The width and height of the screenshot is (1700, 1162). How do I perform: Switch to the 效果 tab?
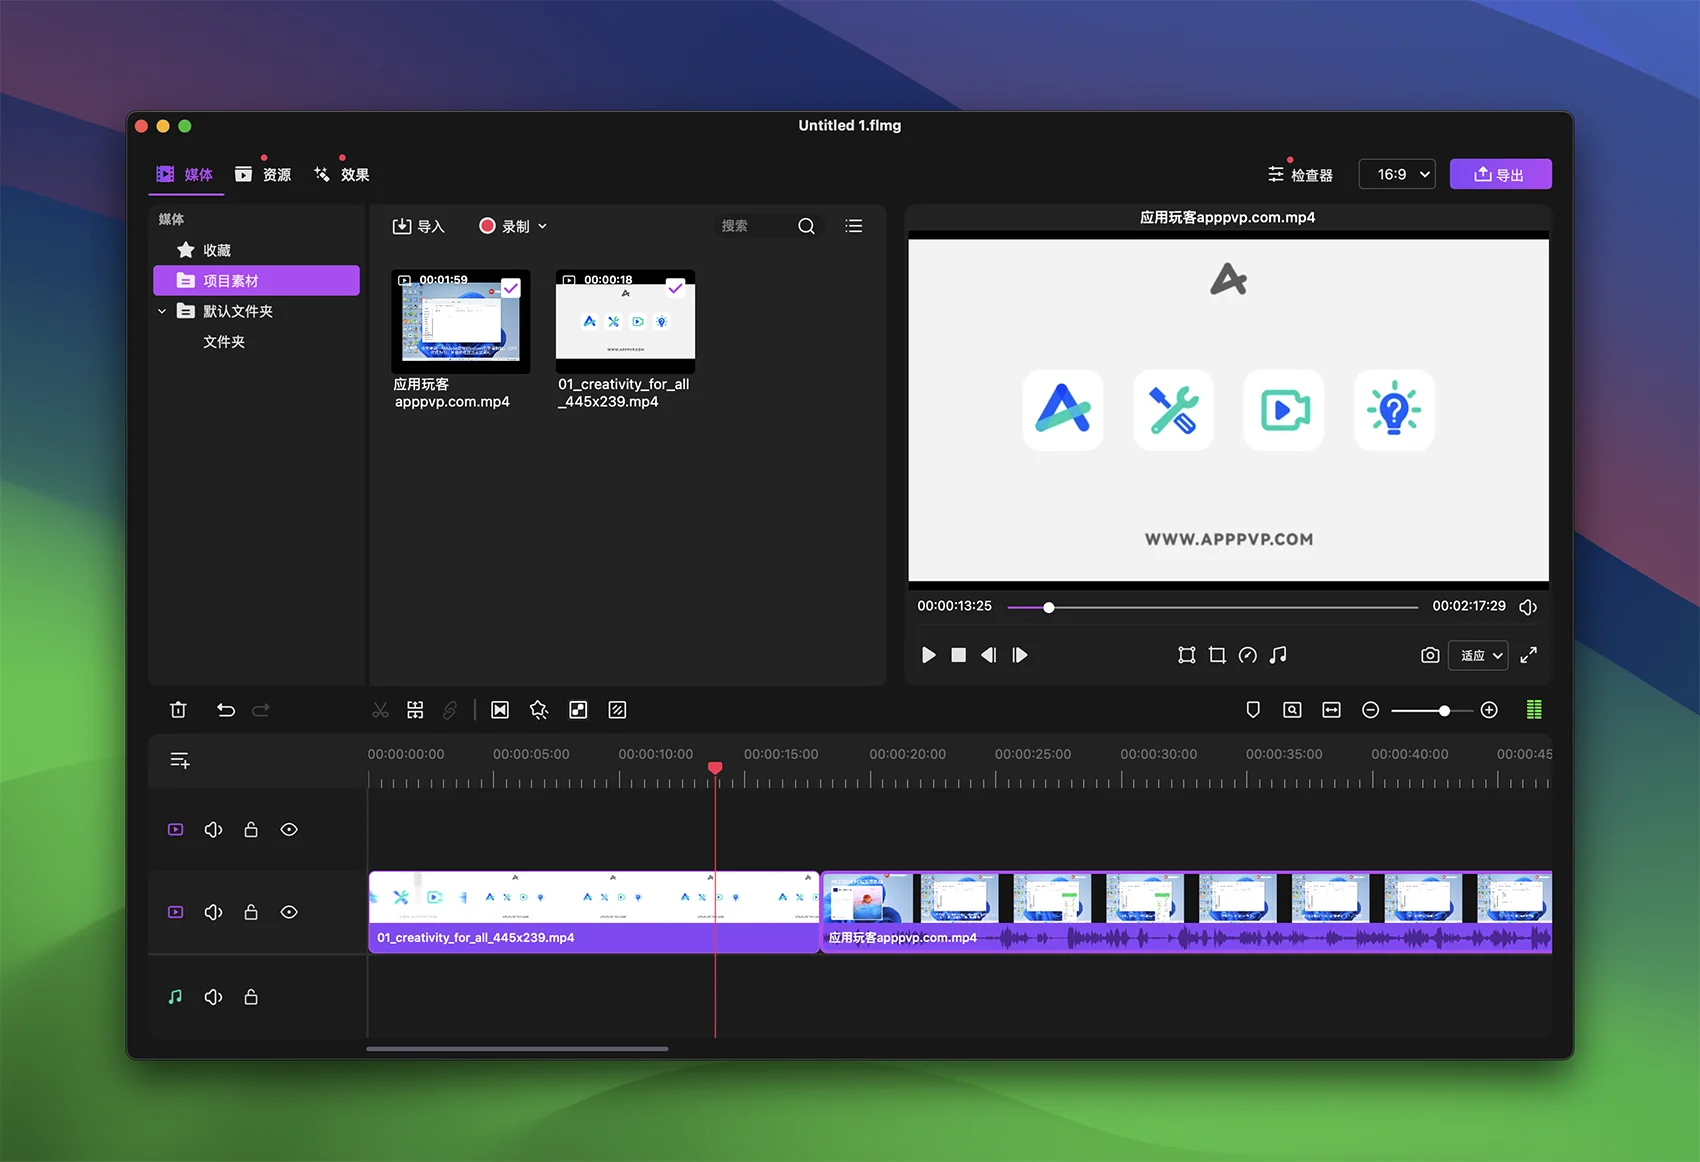[x=342, y=174]
